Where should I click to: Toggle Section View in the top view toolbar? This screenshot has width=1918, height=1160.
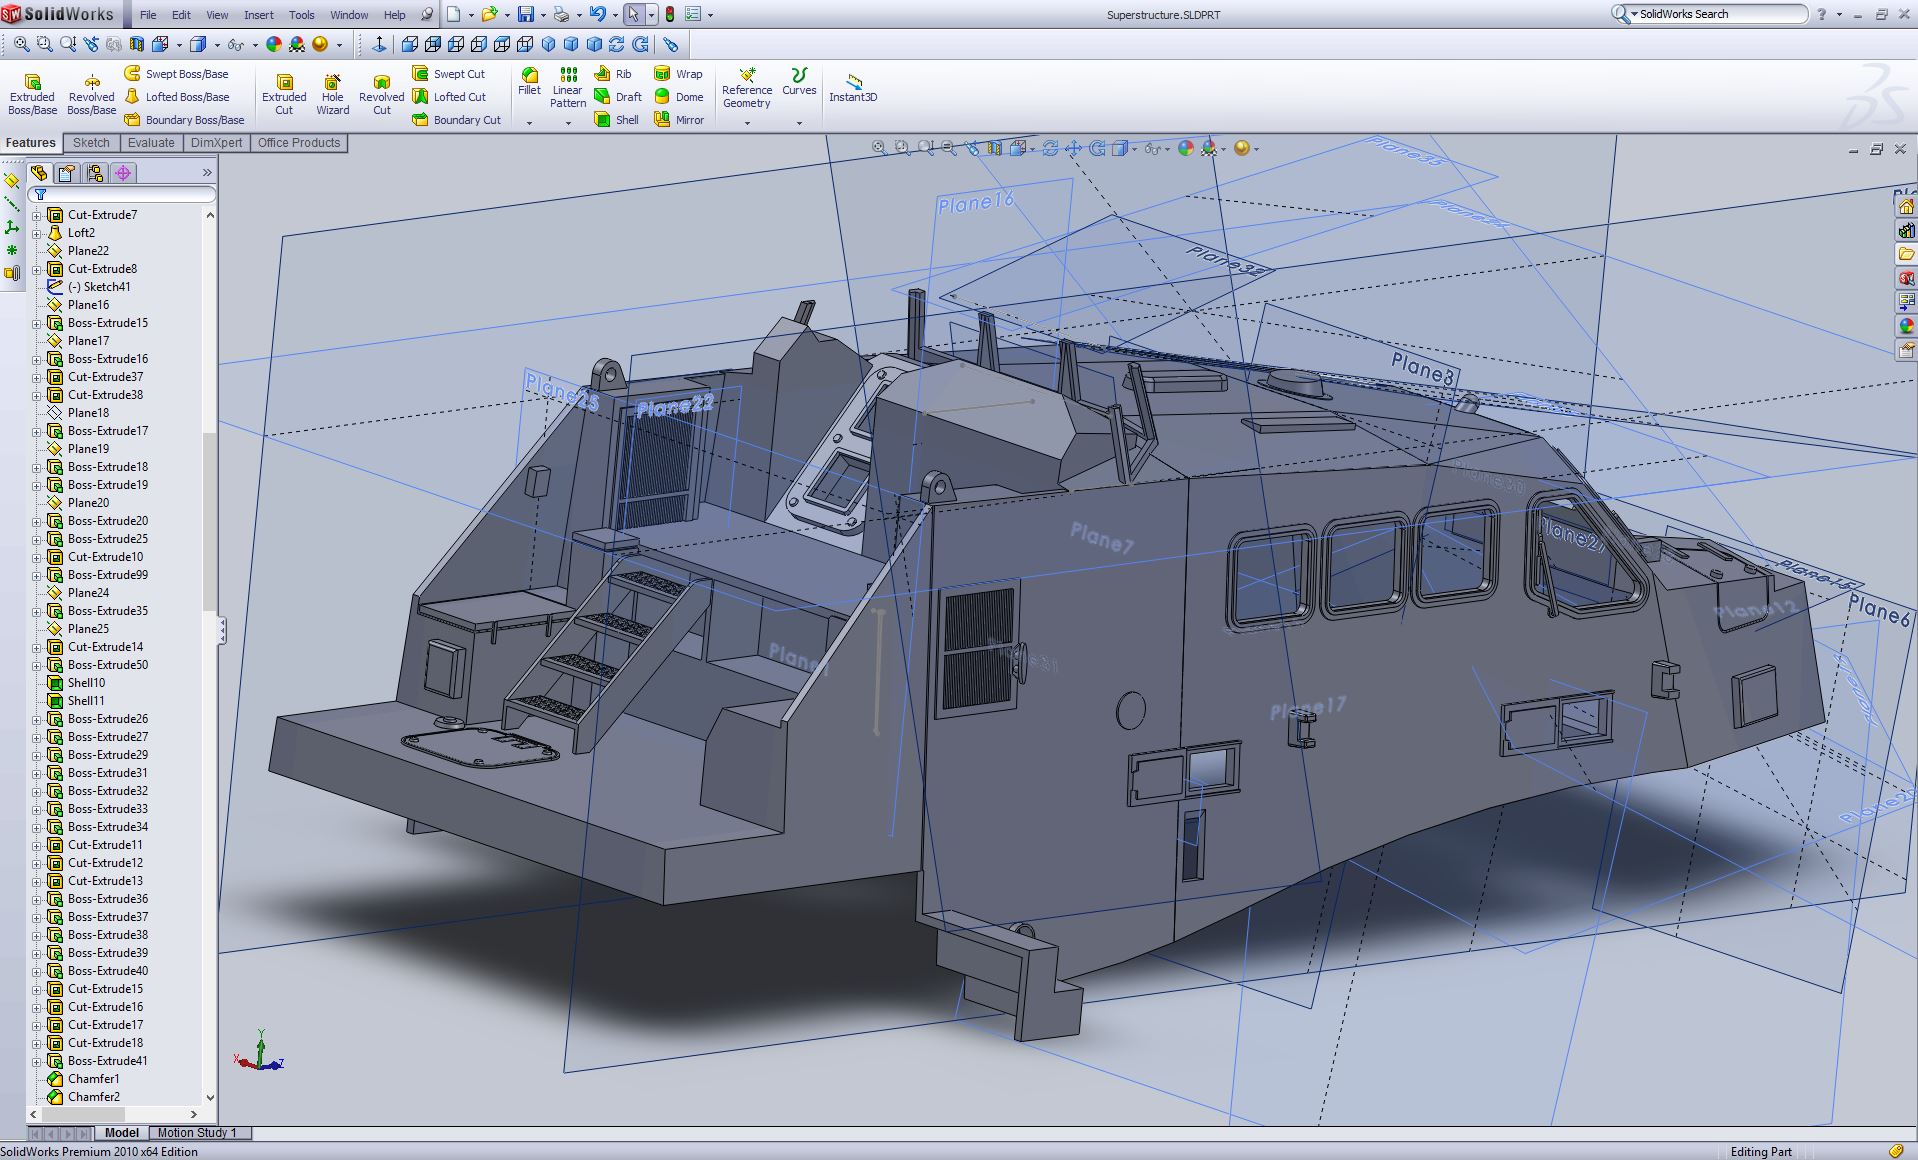point(137,44)
